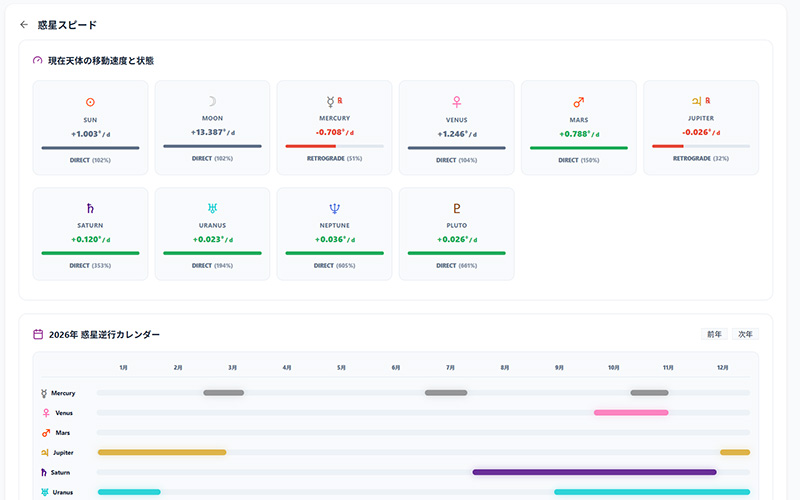Viewport: 800px width, 500px height.
Task: Go to next year with 次年
Action: (x=745, y=334)
